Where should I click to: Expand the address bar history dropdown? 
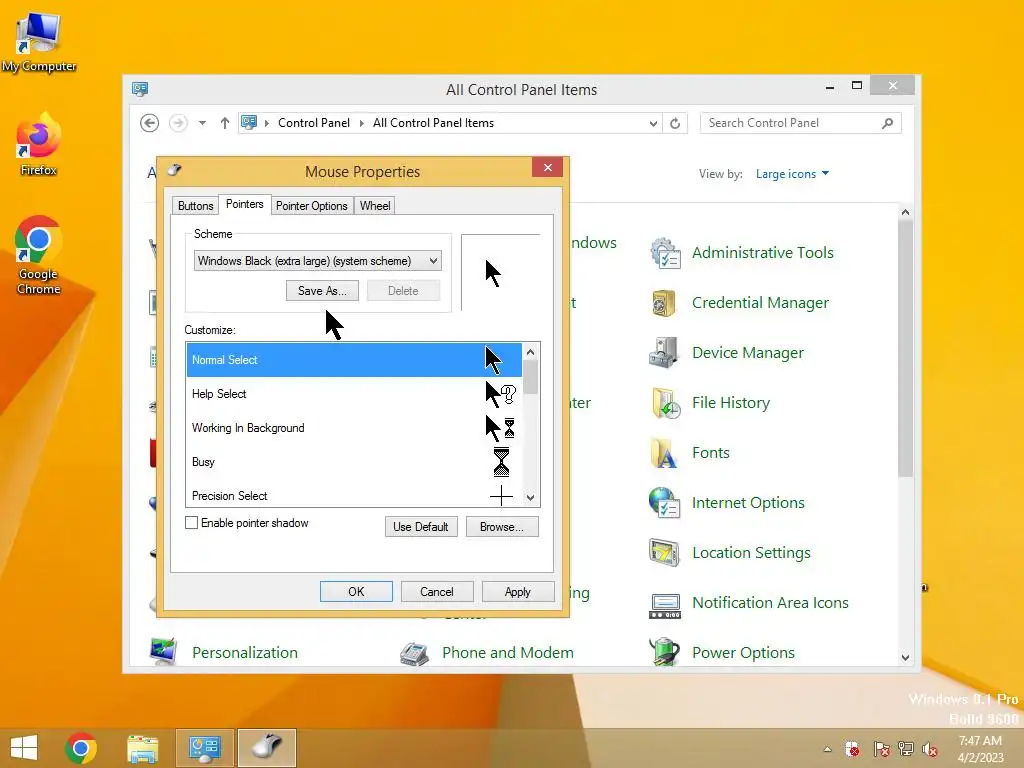pyautogui.click(x=652, y=123)
